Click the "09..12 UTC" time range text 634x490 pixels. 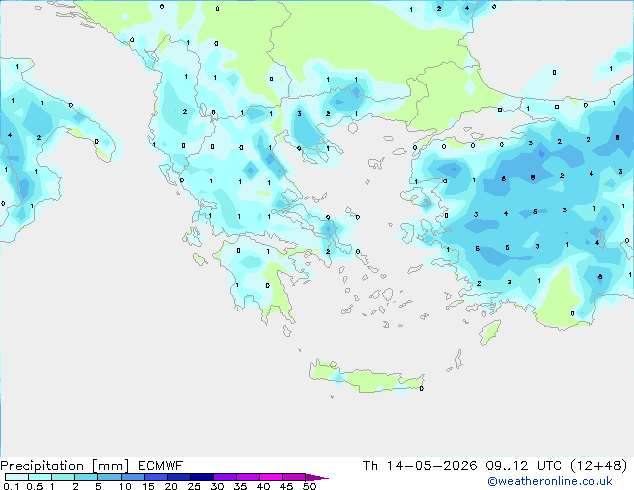pos(523,466)
